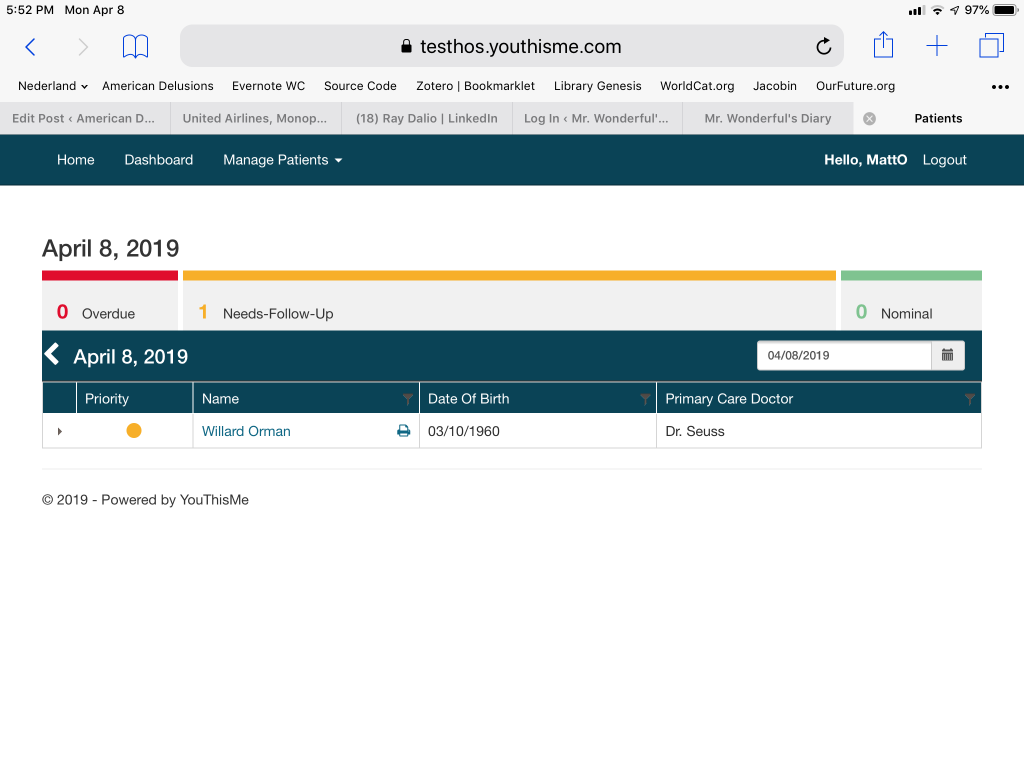Viewport: 1024px width, 768px height.
Task: Close the Patients tab with X icon
Action: (869, 119)
